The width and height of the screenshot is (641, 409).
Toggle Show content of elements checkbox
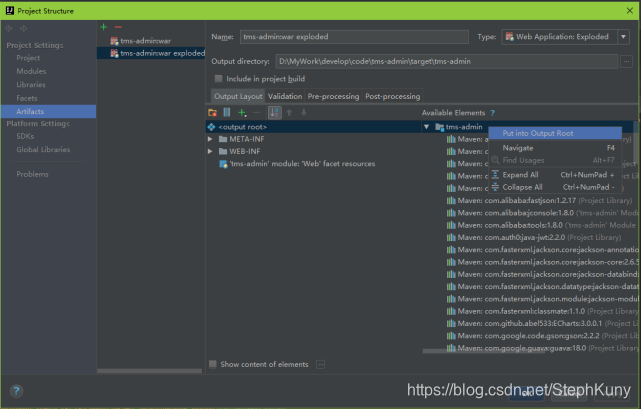point(213,364)
